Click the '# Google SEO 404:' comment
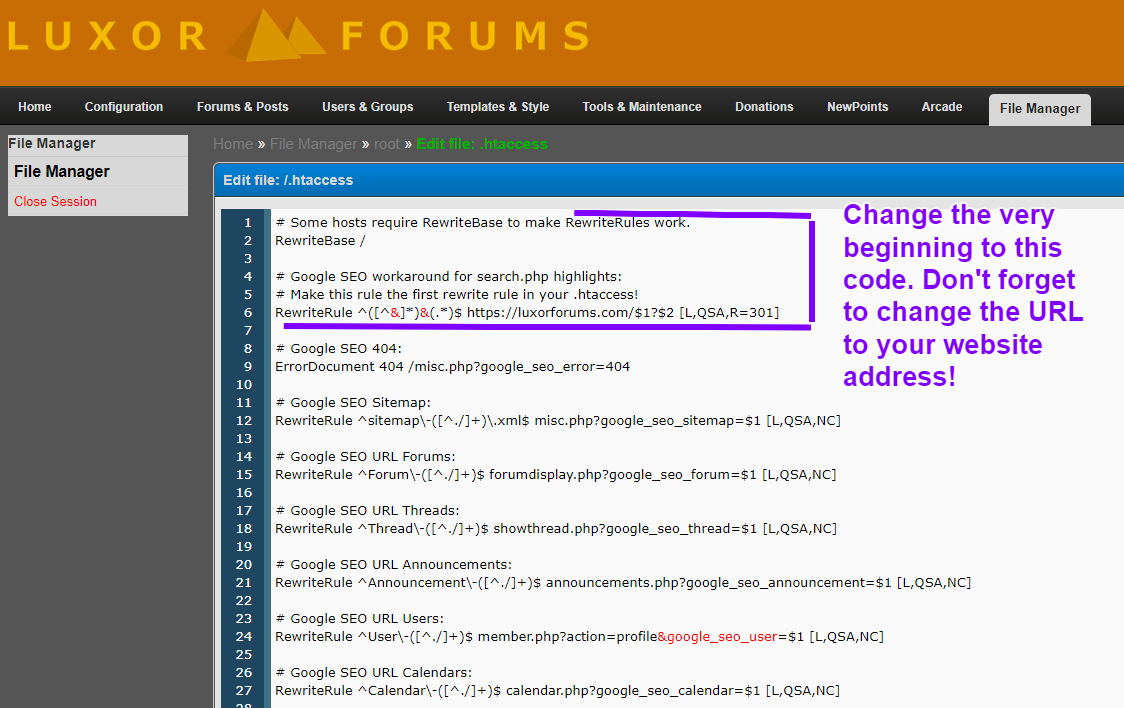 339,349
